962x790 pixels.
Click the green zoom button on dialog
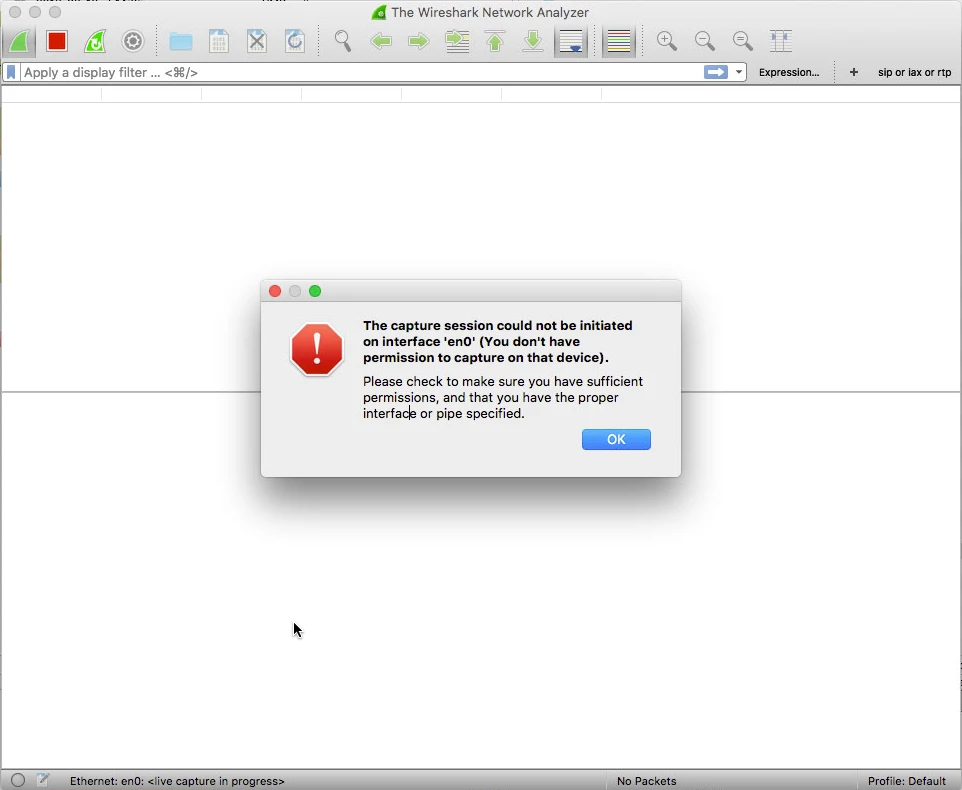point(315,291)
